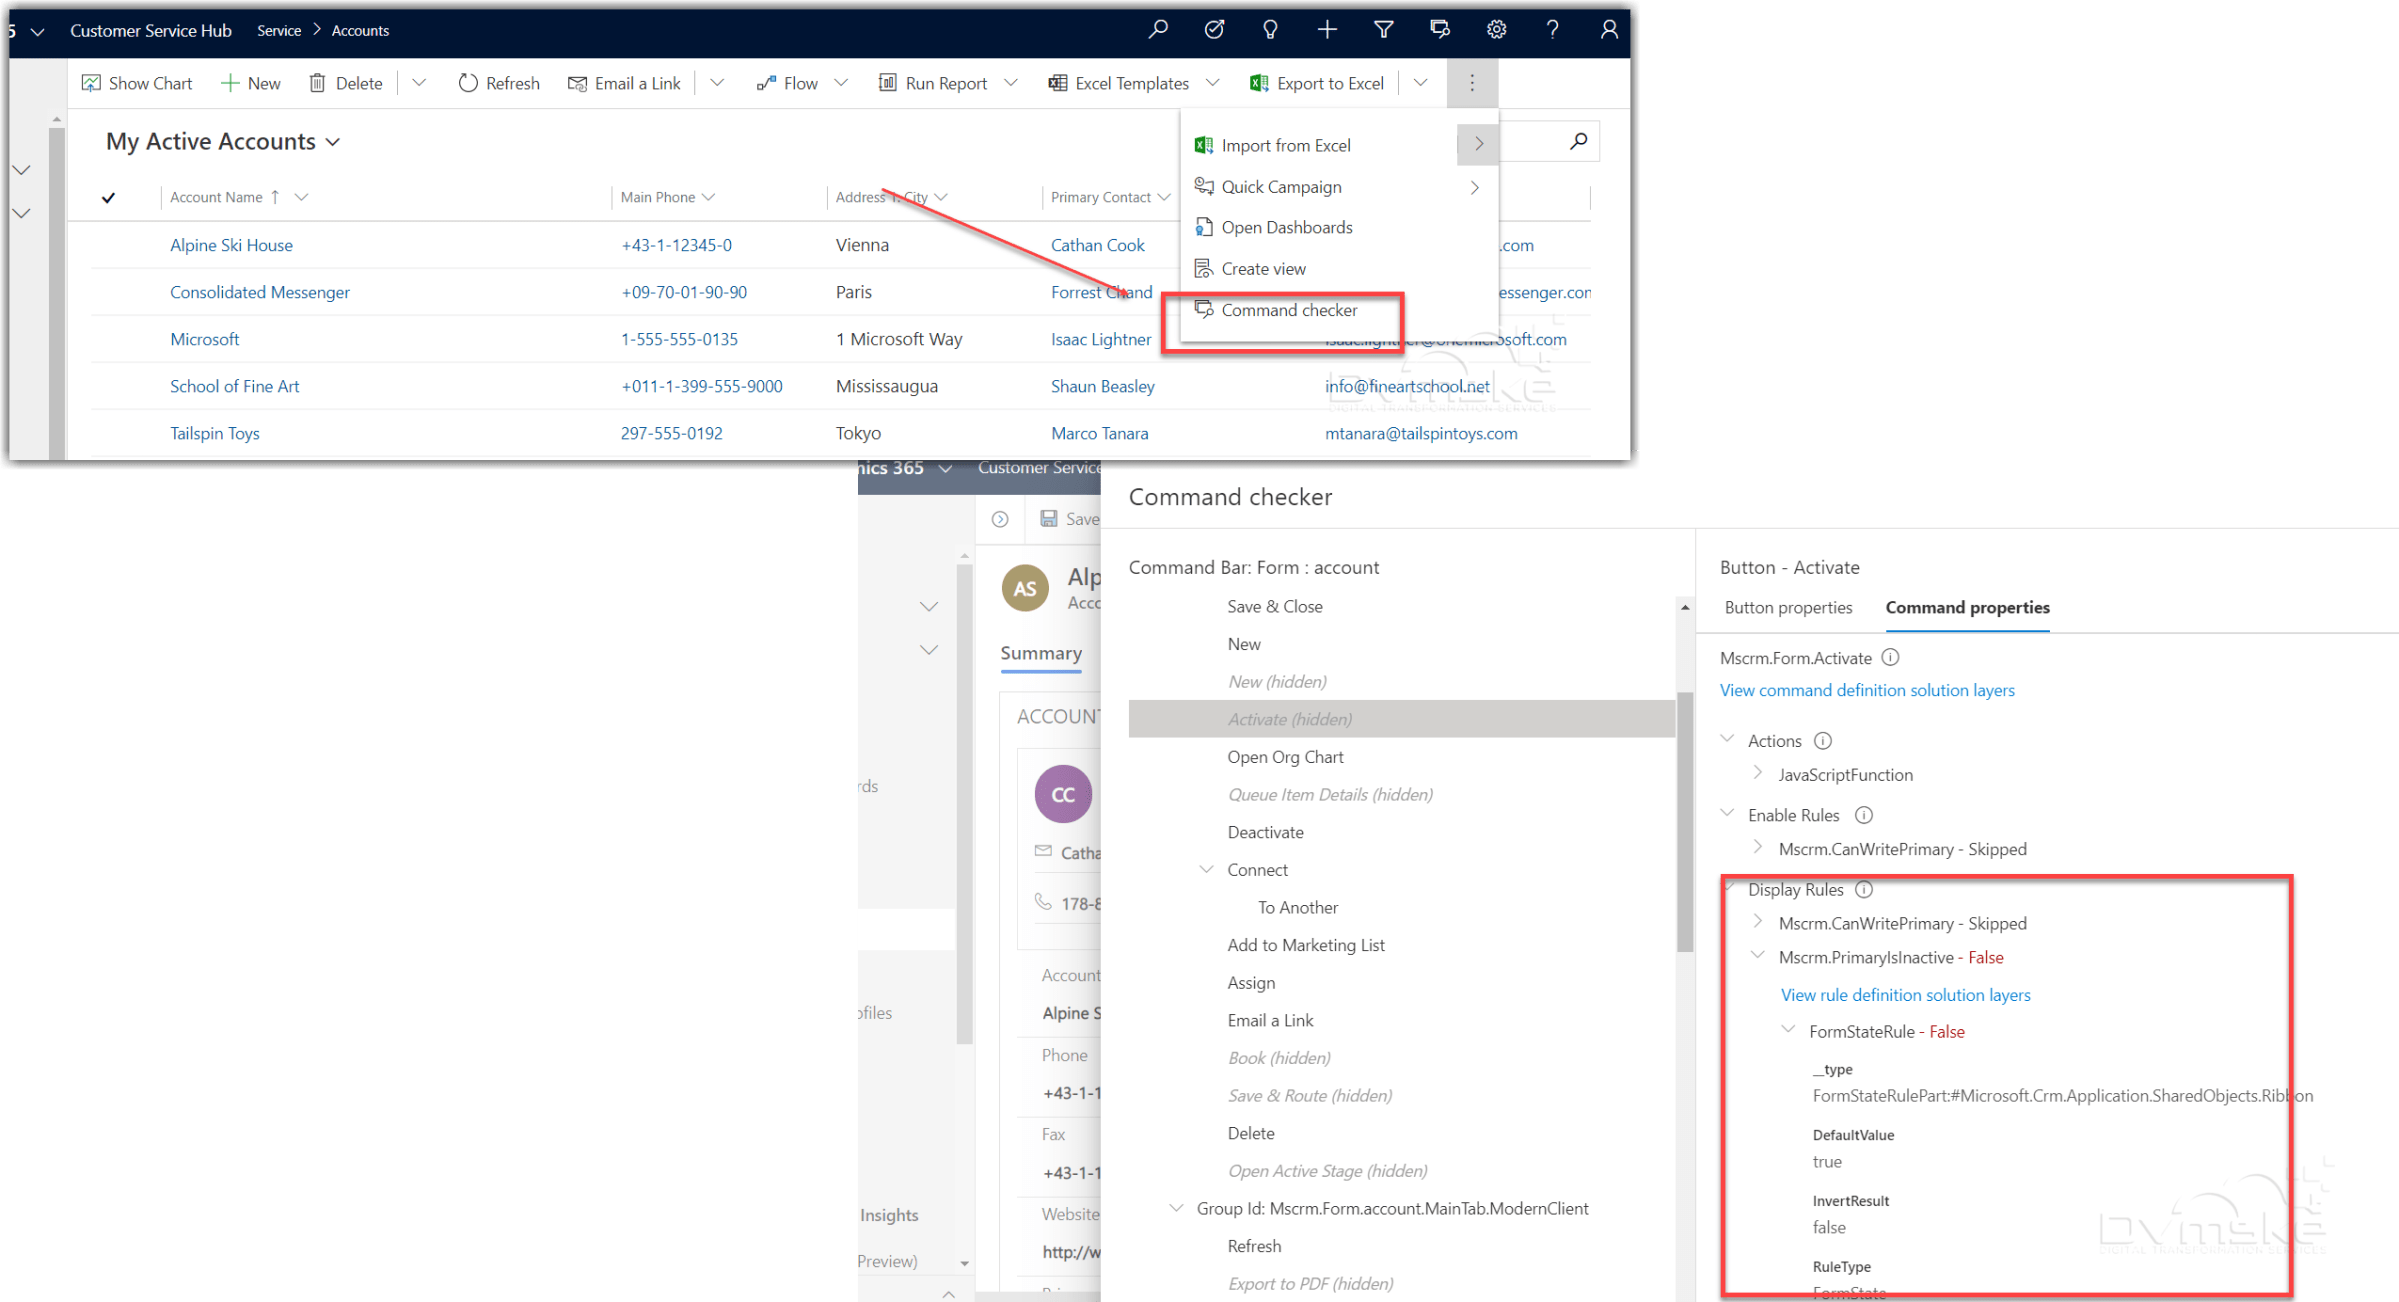The height and width of the screenshot is (1302, 2399).
Task: Expand the Account Name column dropdown
Action: [301, 197]
